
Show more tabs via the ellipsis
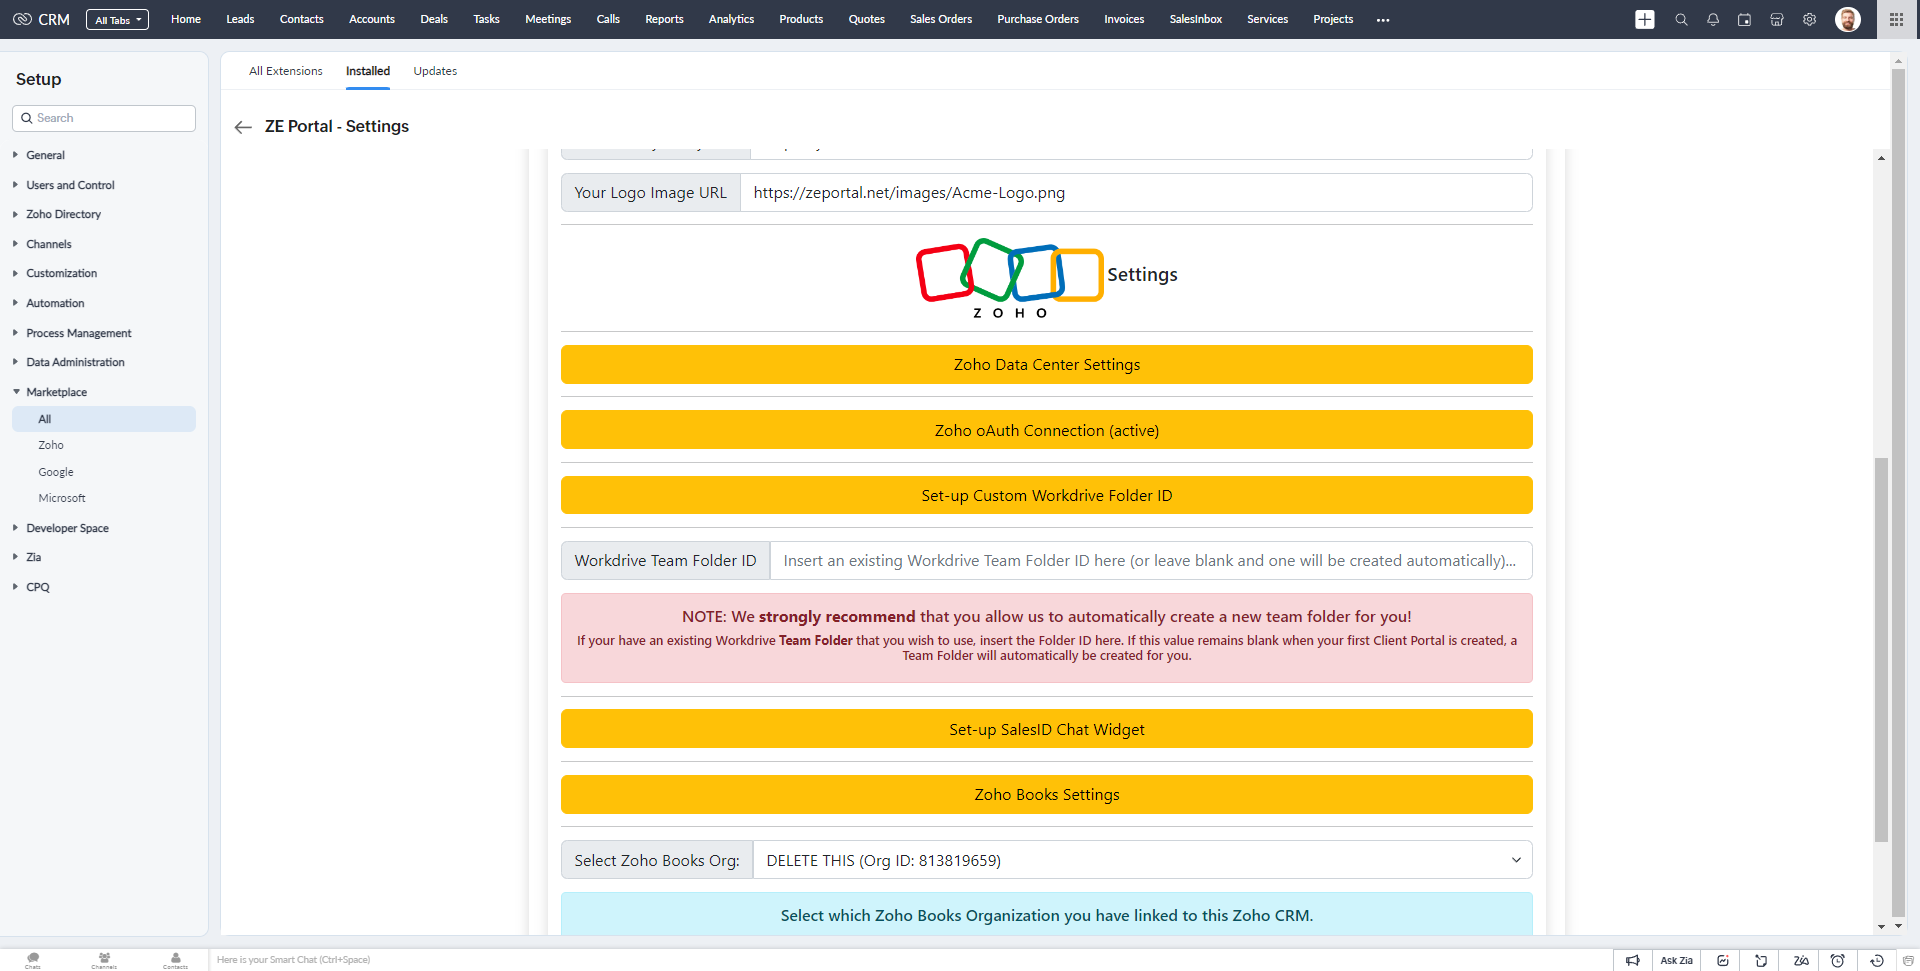(x=1383, y=20)
